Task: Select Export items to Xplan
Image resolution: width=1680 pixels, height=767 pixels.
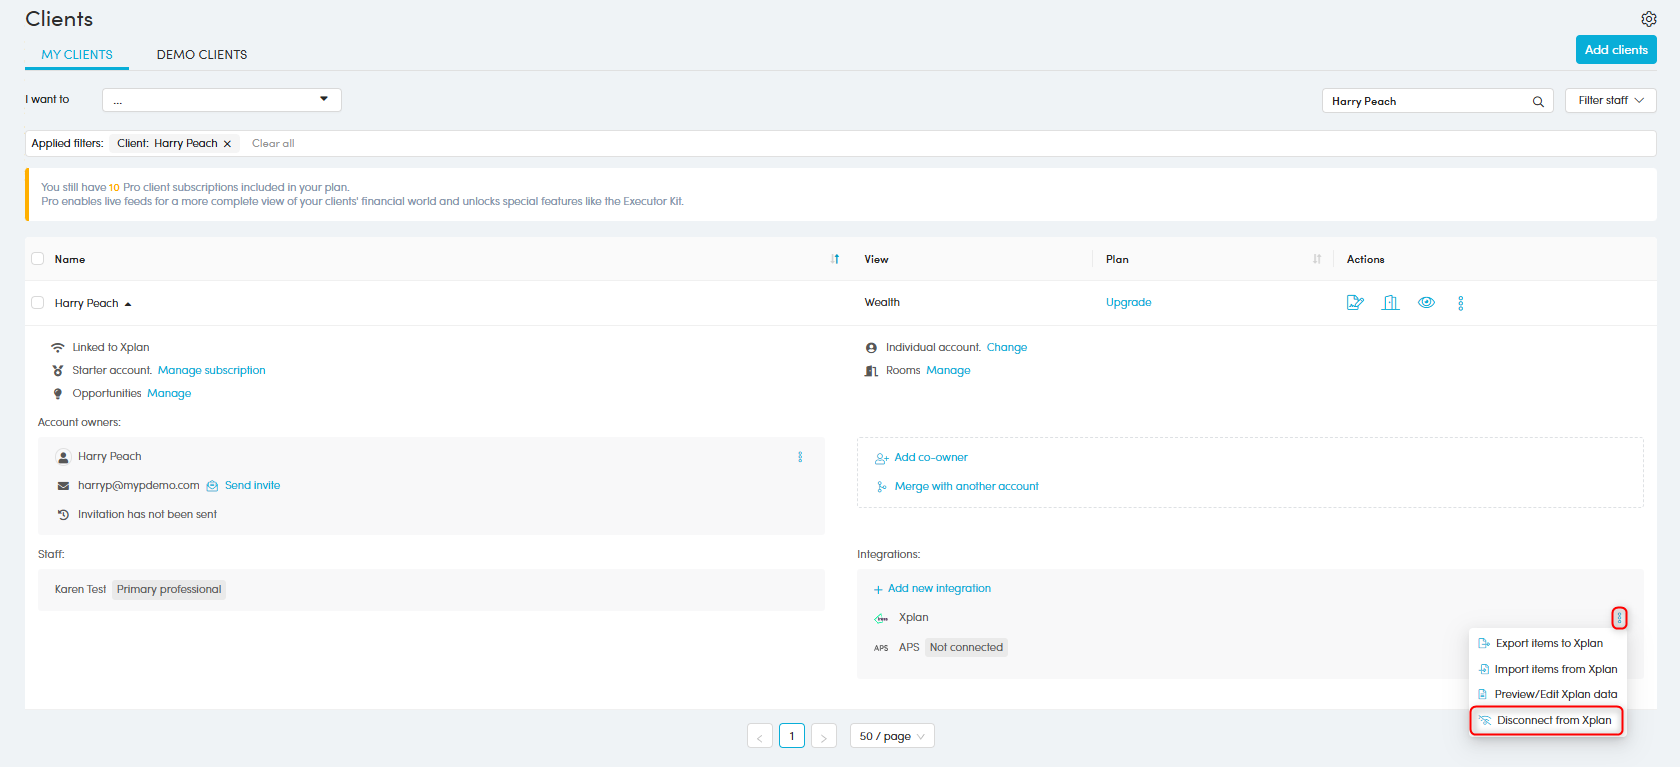Action: point(1548,643)
